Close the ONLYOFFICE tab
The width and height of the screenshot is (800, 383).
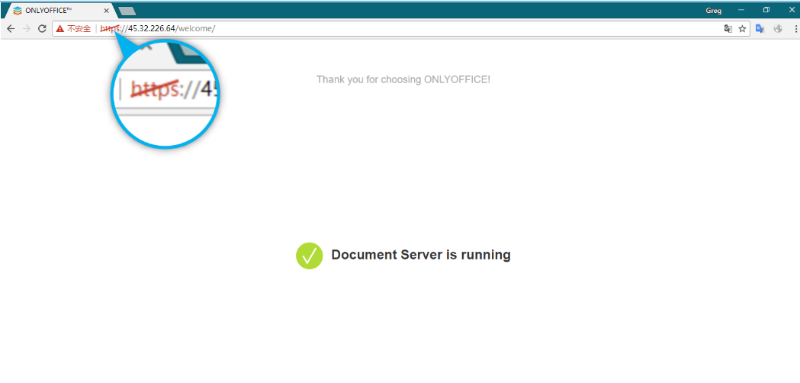point(106,10)
